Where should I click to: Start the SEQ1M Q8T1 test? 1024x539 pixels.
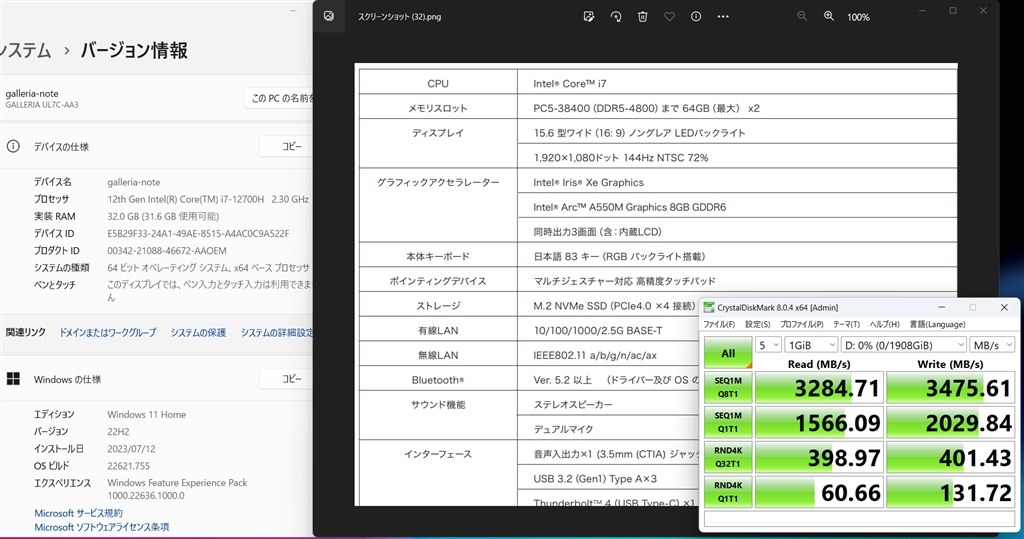click(x=728, y=387)
